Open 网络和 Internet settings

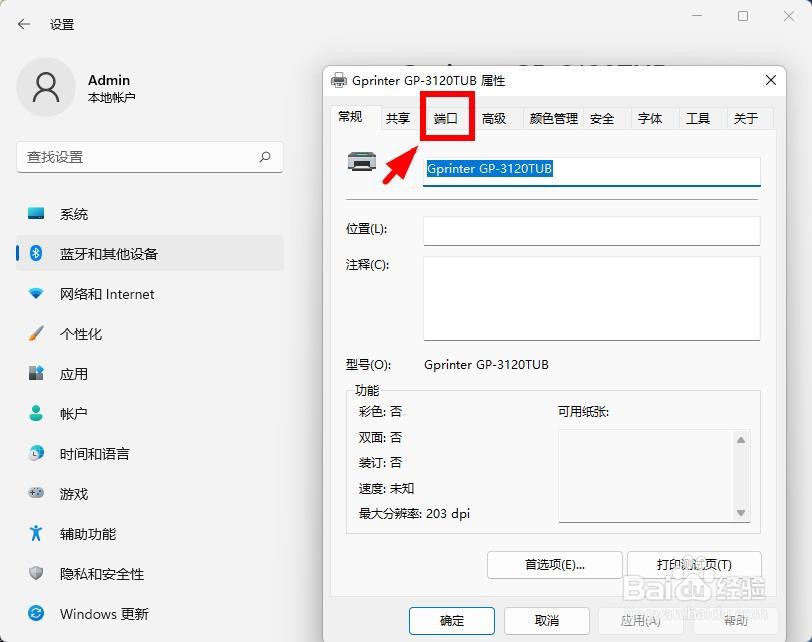pyautogui.click(x=150, y=294)
